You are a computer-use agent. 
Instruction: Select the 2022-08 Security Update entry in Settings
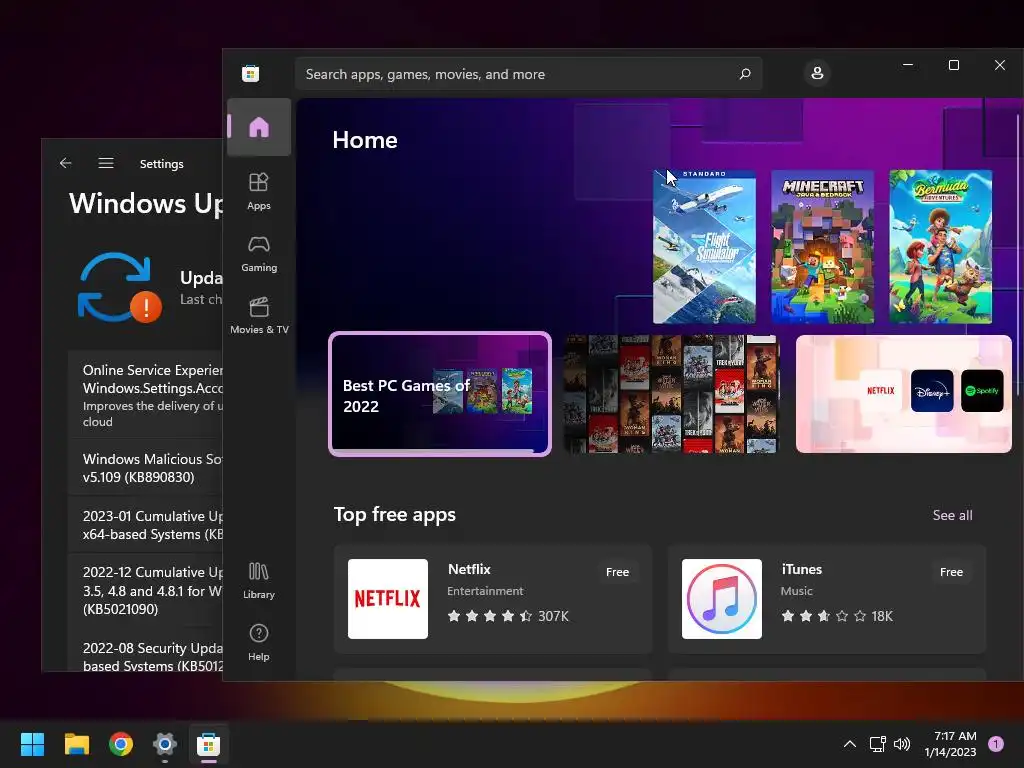coord(145,653)
